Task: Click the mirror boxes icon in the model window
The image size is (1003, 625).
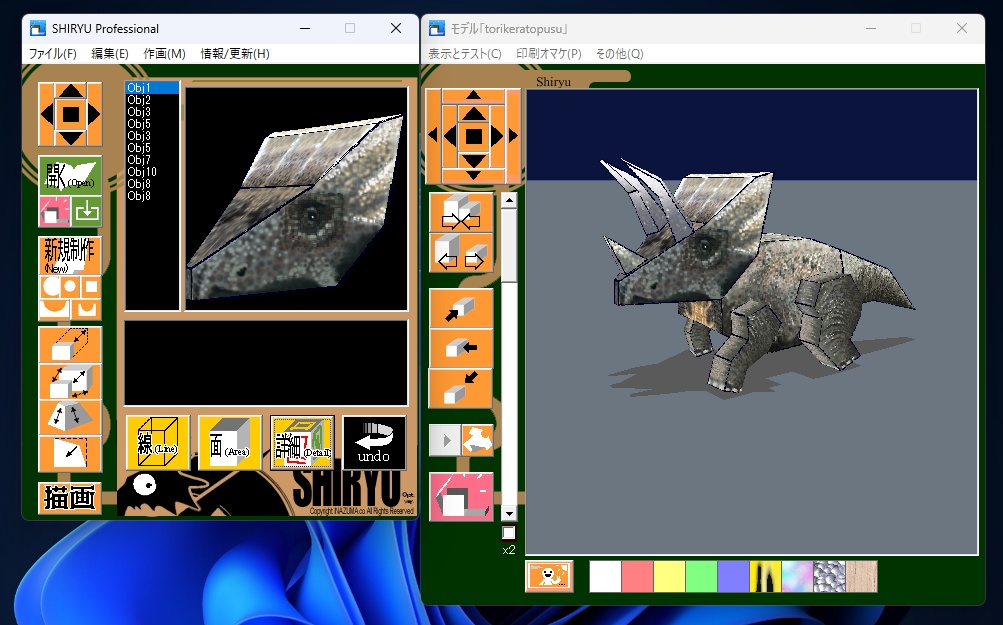Action: click(x=460, y=213)
